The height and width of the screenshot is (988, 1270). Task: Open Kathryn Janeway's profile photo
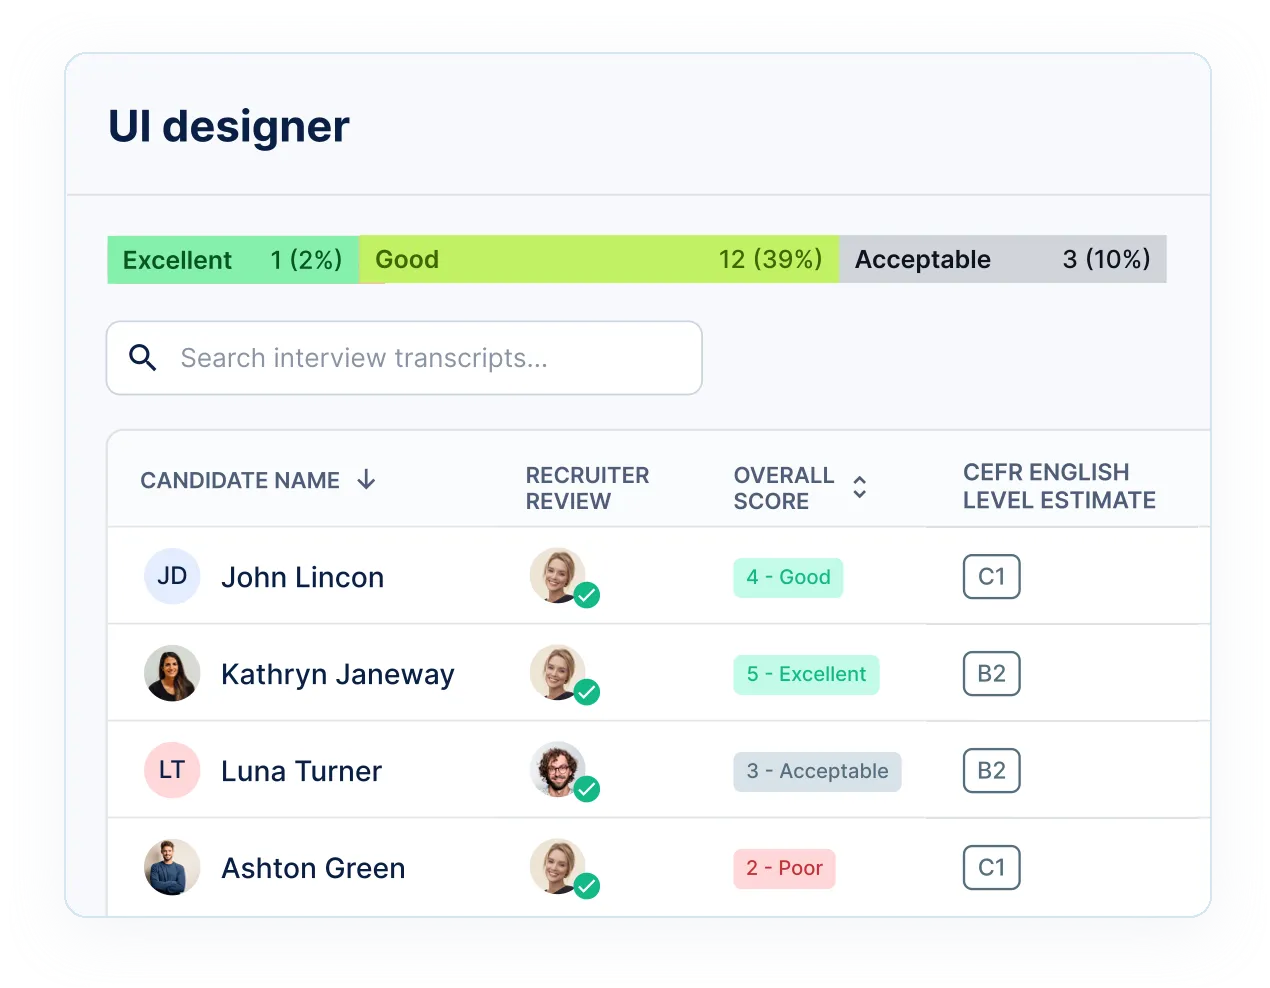click(172, 673)
